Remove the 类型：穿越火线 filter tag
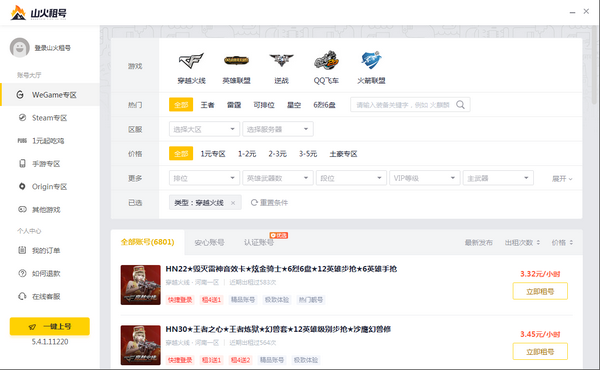Image resolution: width=600 pixels, height=370 pixels. point(233,203)
